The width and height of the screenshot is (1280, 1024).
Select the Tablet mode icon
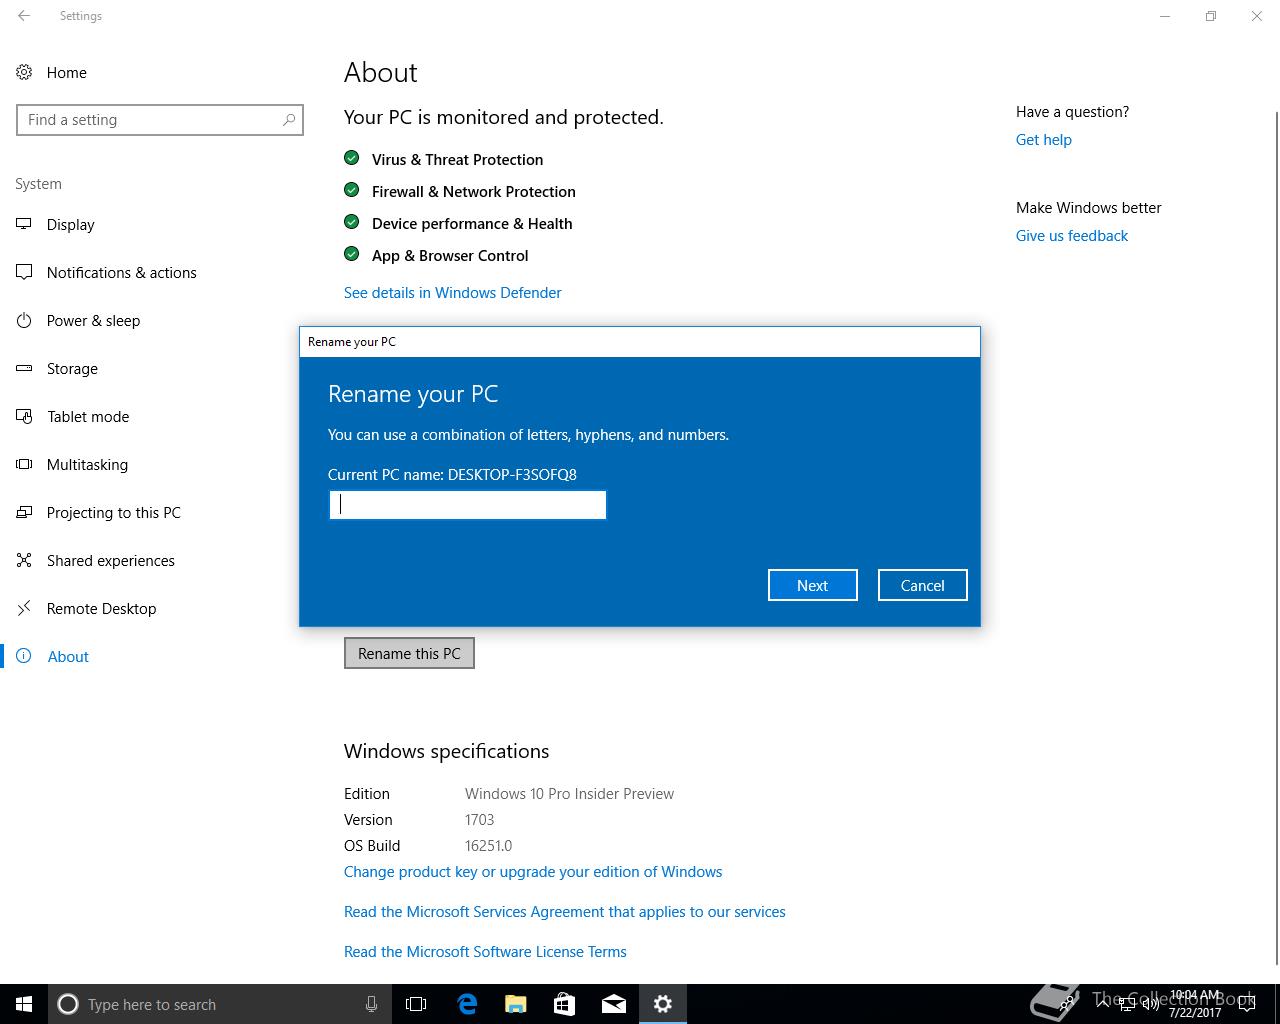click(x=24, y=416)
